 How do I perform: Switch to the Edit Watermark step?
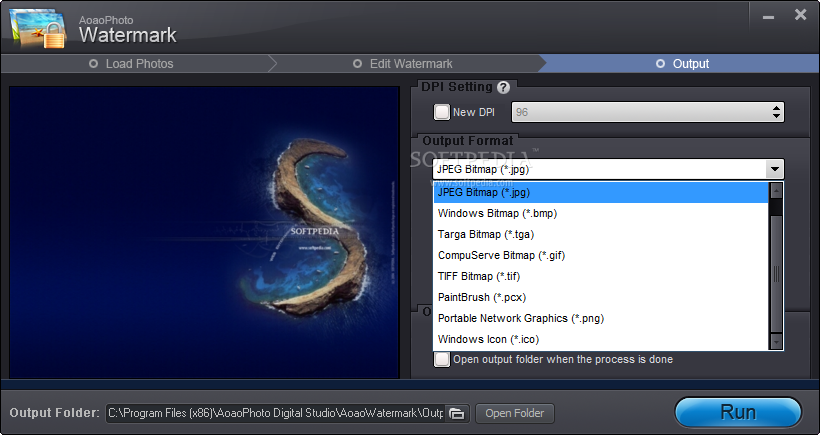coord(402,64)
